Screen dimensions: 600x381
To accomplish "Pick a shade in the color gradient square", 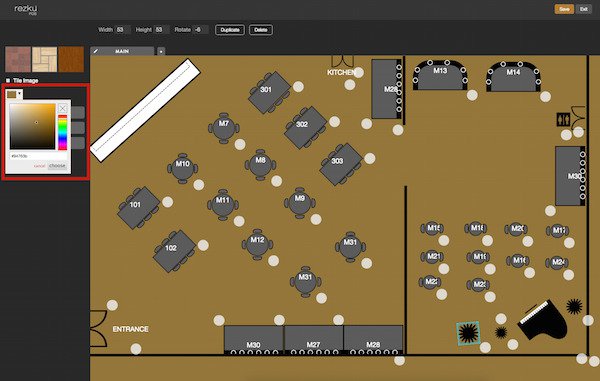I will pos(33,127).
